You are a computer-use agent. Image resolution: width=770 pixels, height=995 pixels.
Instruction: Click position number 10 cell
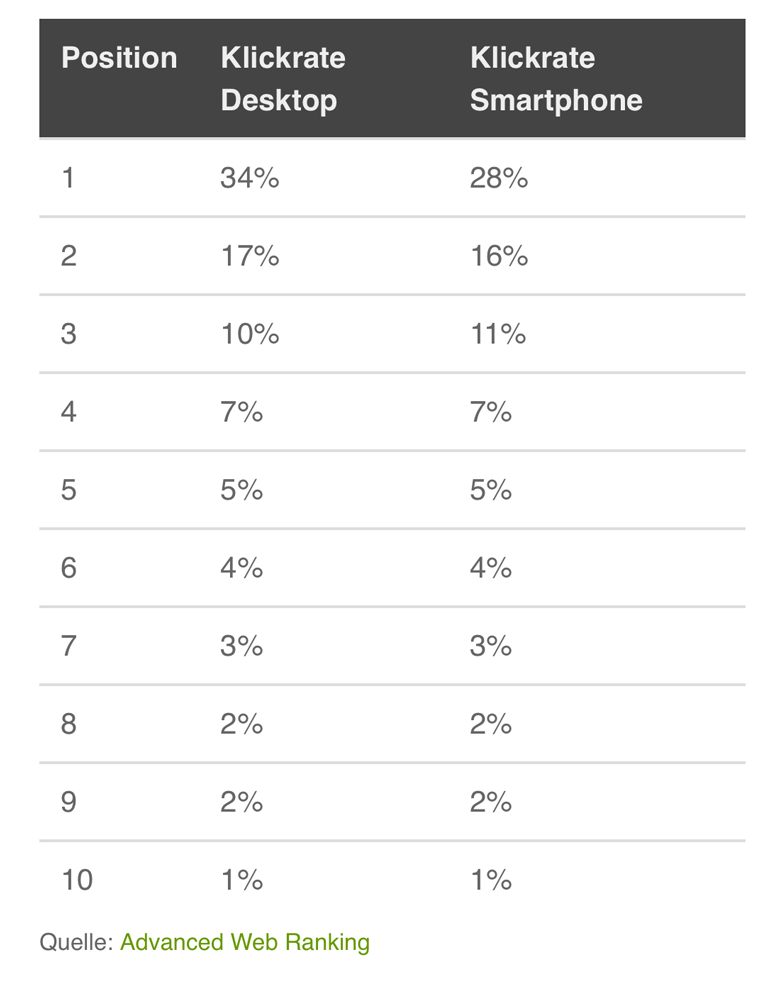77,880
